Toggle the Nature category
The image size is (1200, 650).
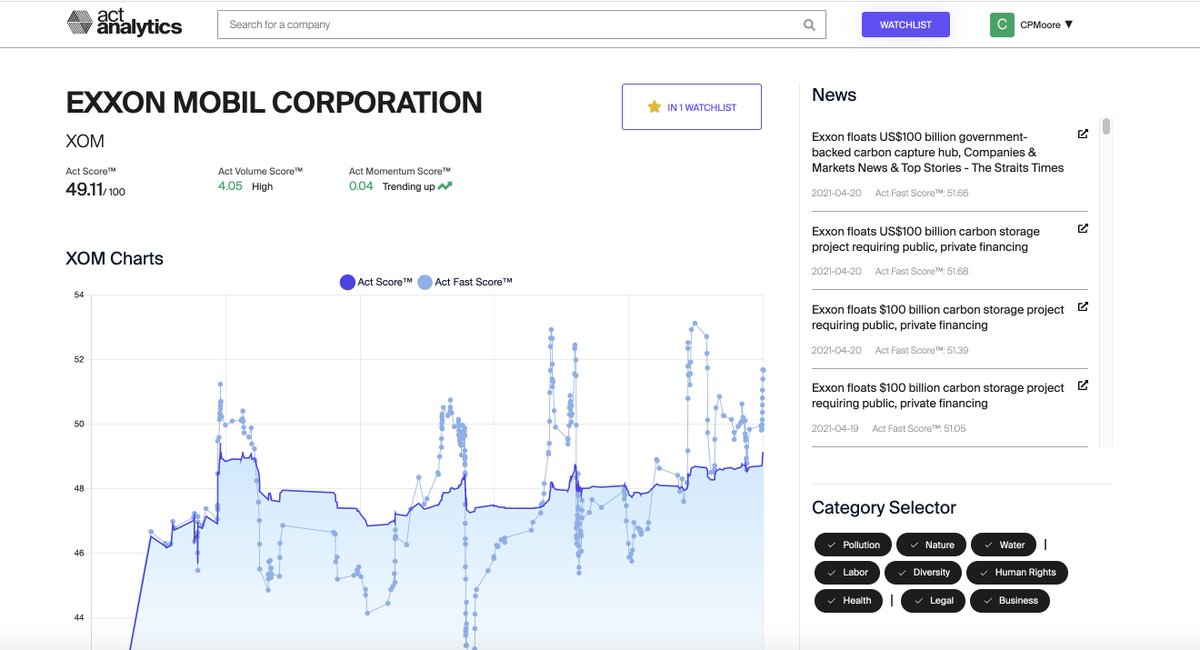click(x=931, y=545)
